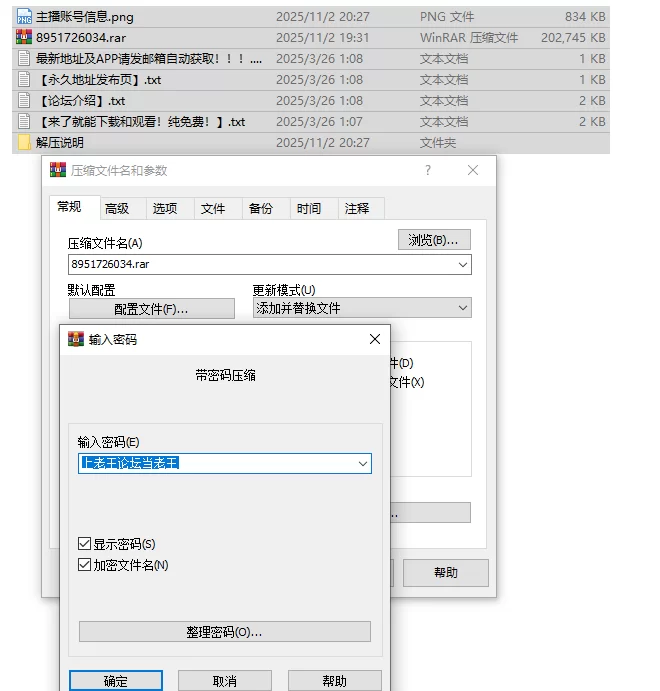Select file name 【论坛介绍】.txt
Screen dimensions: 660x691
[82, 101]
